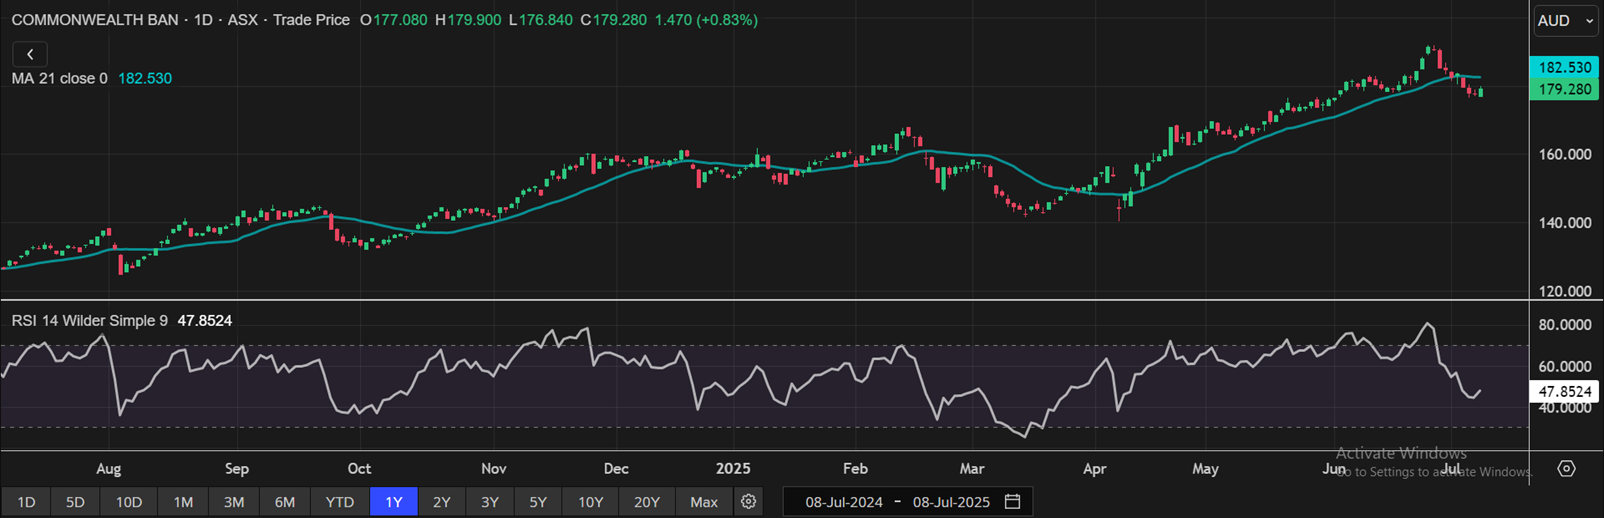Select the 1D time range
The height and width of the screenshot is (518, 1604).
(27, 502)
